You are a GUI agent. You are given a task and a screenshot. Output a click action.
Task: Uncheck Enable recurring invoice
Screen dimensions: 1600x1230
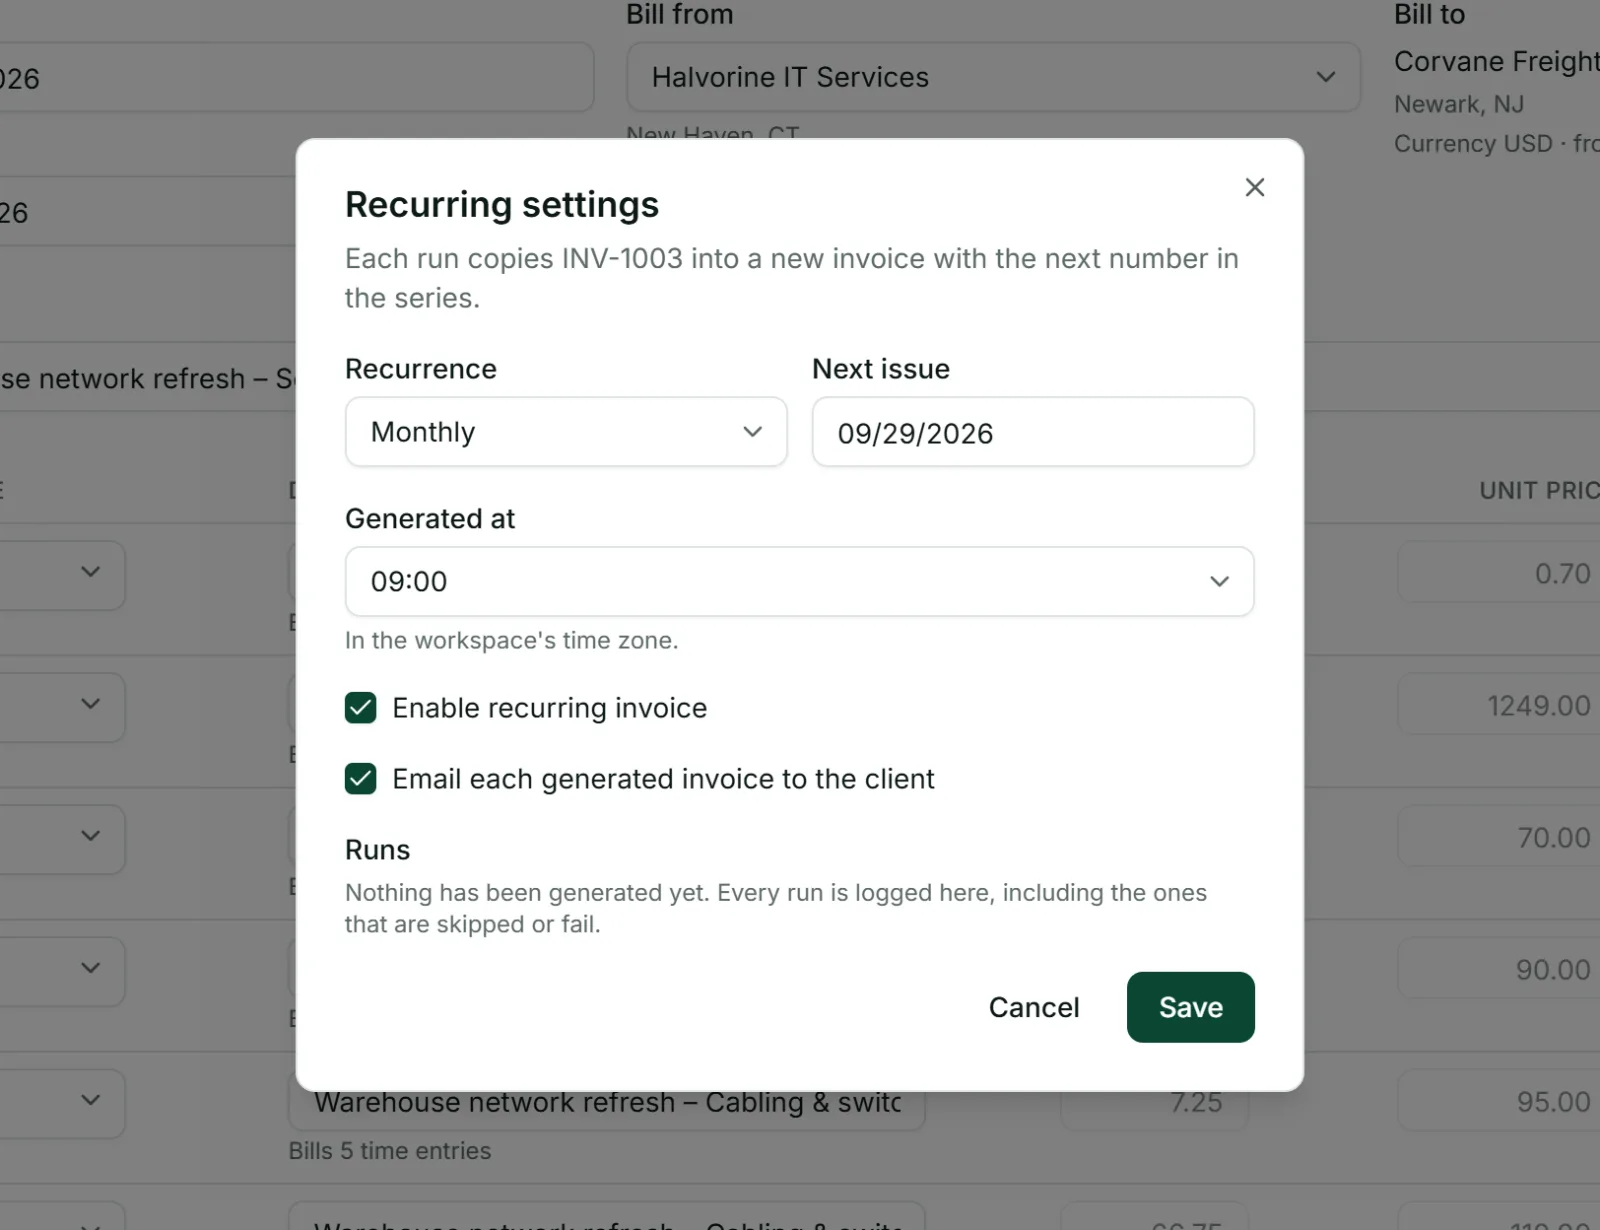click(x=361, y=708)
